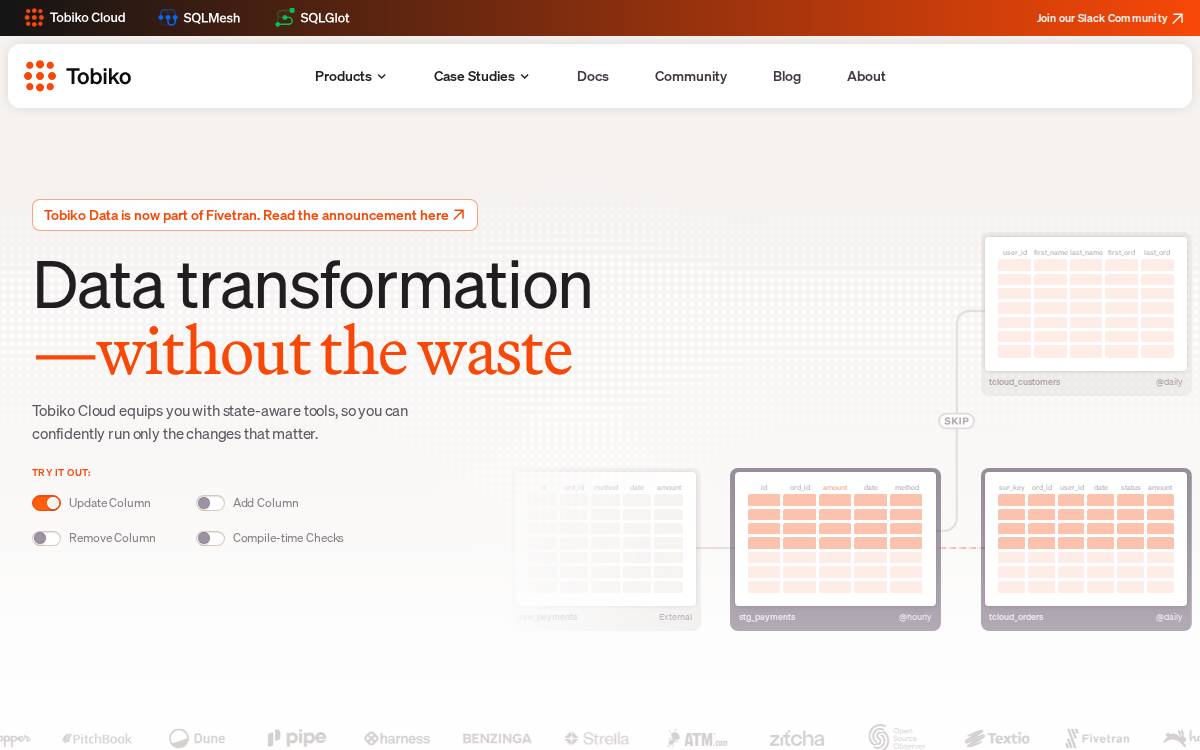Image resolution: width=1200 pixels, height=750 pixels.
Task: Click the BENZINGA logo
Action: pyautogui.click(x=497, y=739)
